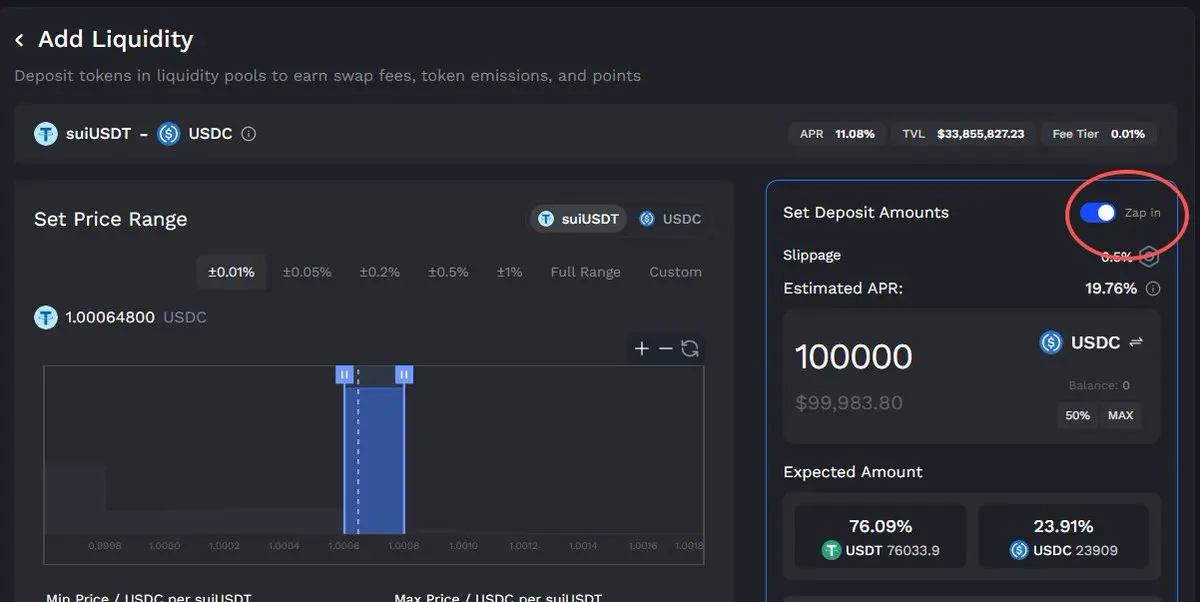This screenshot has height=602, width=1200.
Task: Click the $99,983.80 dollar value text
Action: click(849, 403)
